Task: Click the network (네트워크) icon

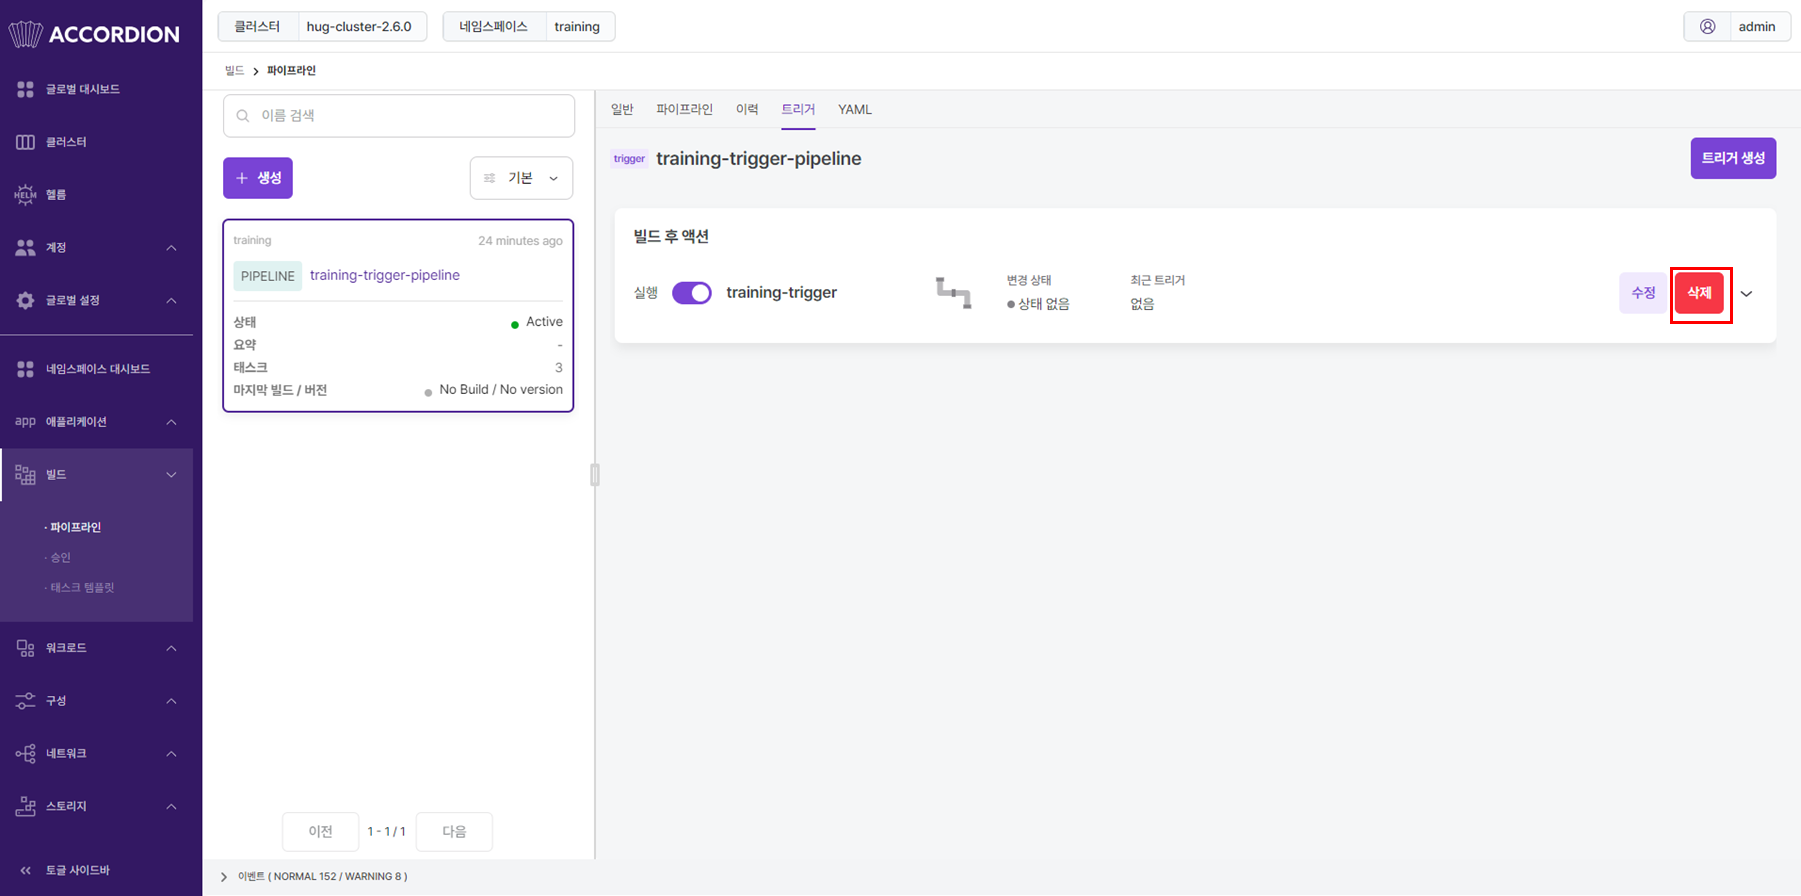Action: 25,753
